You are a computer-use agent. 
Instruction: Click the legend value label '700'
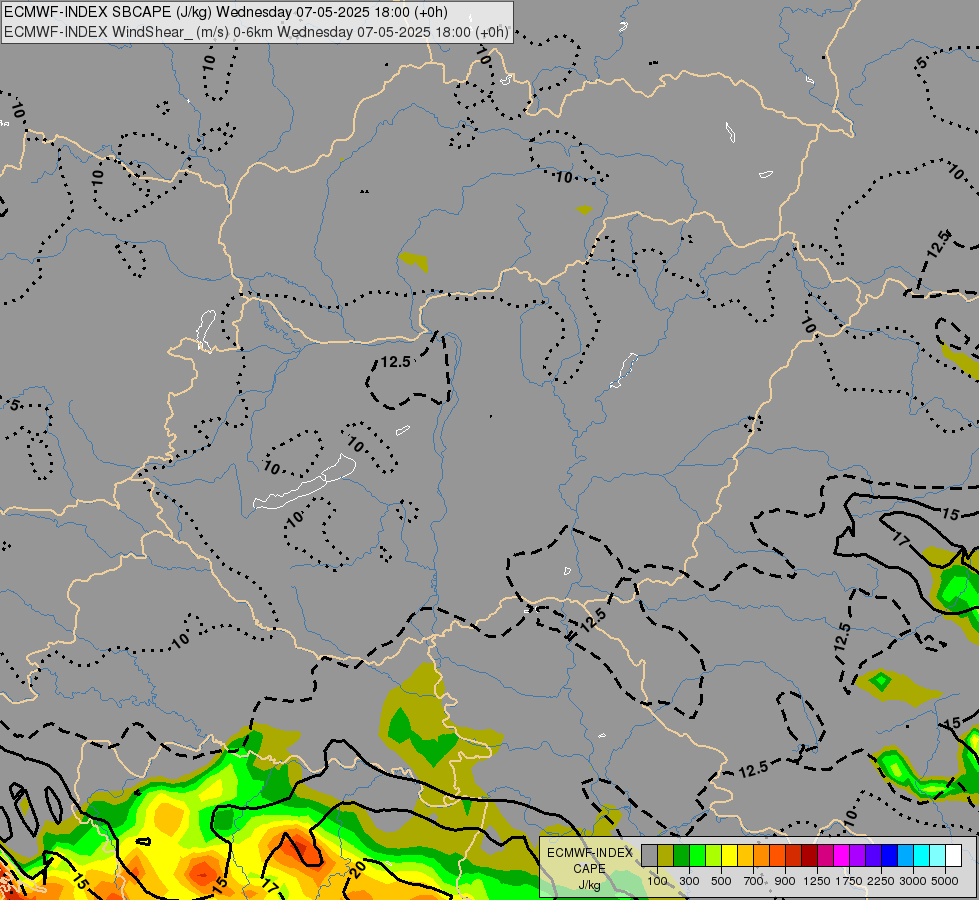[753, 881]
